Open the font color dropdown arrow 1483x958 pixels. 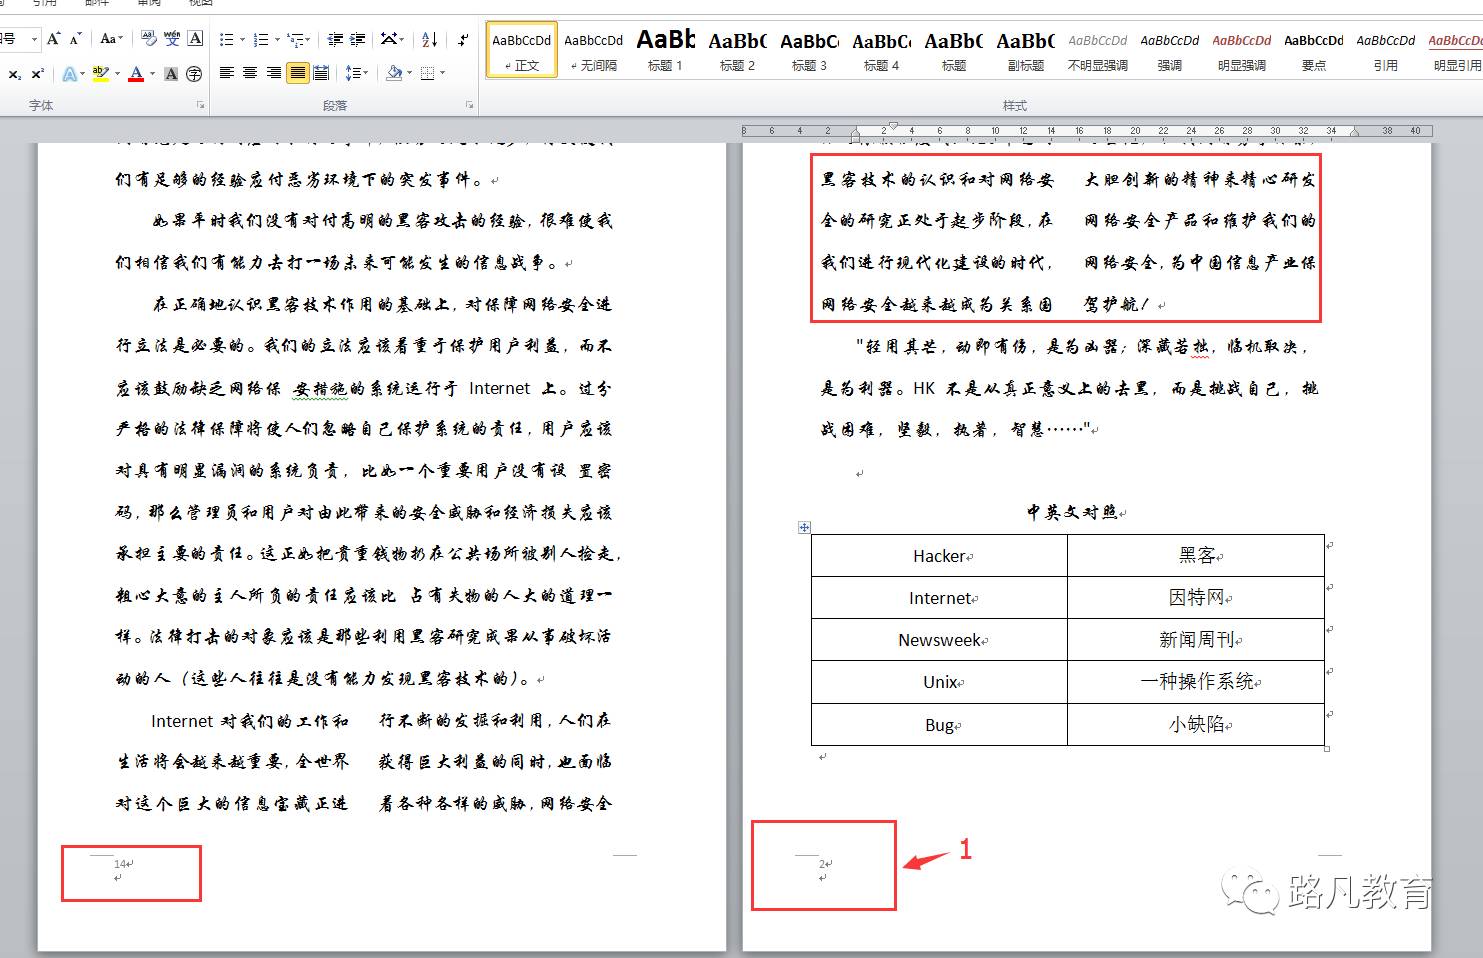point(150,73)
